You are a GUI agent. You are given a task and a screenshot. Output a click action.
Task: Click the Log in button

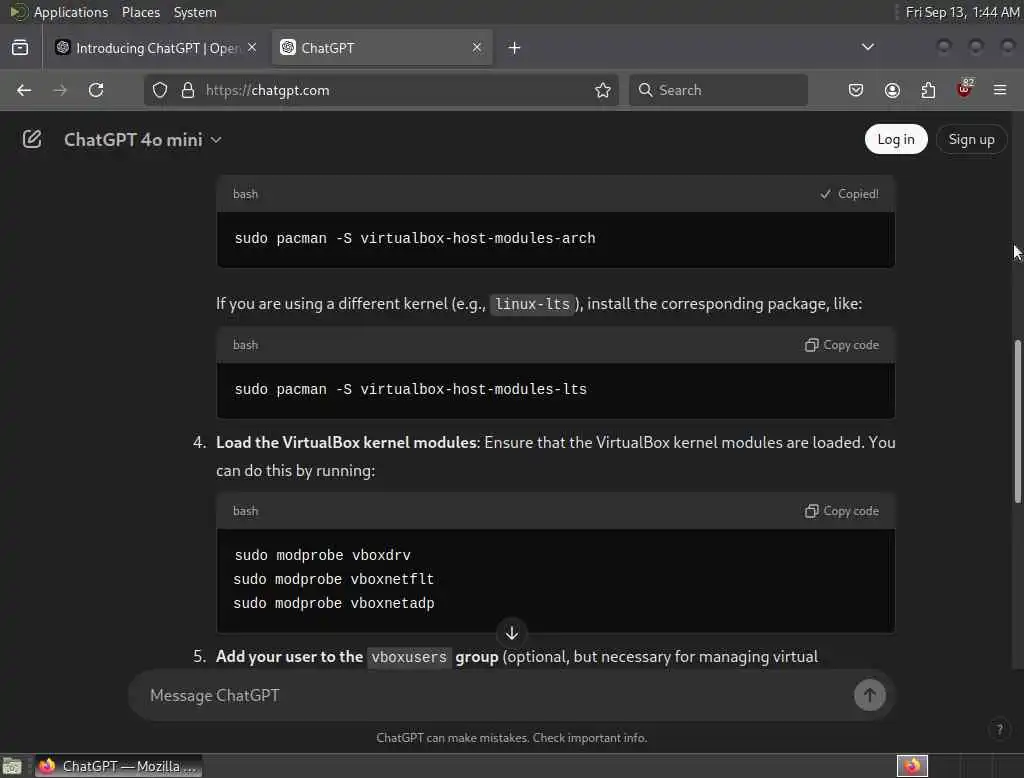[895, 139]
